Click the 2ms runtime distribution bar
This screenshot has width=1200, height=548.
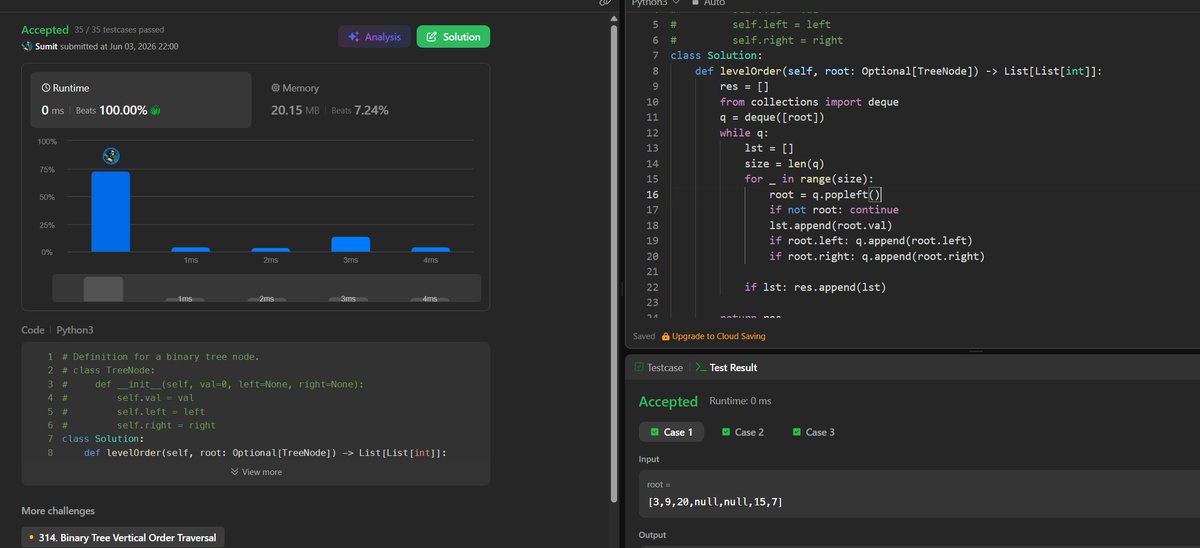[271, 250]
